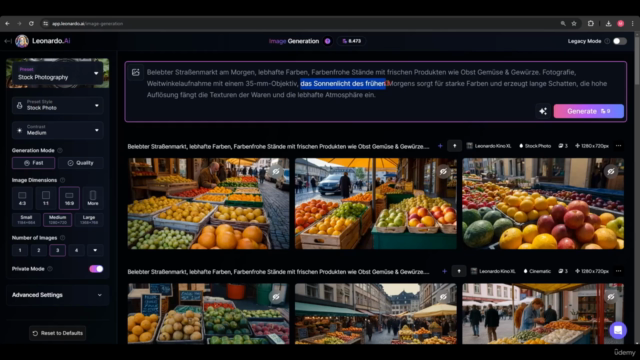This screenshot has width=640, height=360.
Task: Open first-row image with man at fruit stall
Action: click(208, 204)
